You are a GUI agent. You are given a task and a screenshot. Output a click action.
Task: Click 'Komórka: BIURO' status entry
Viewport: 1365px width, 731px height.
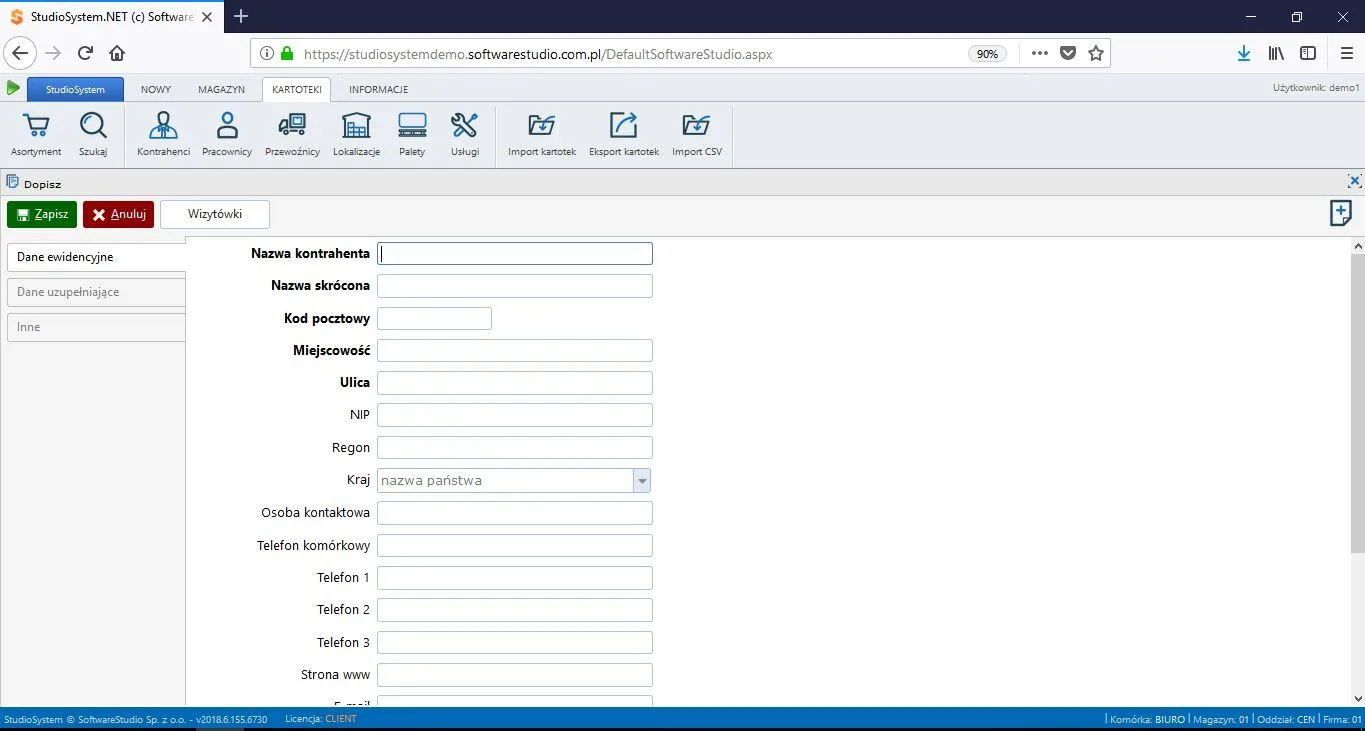click(x=1147, y=719)
